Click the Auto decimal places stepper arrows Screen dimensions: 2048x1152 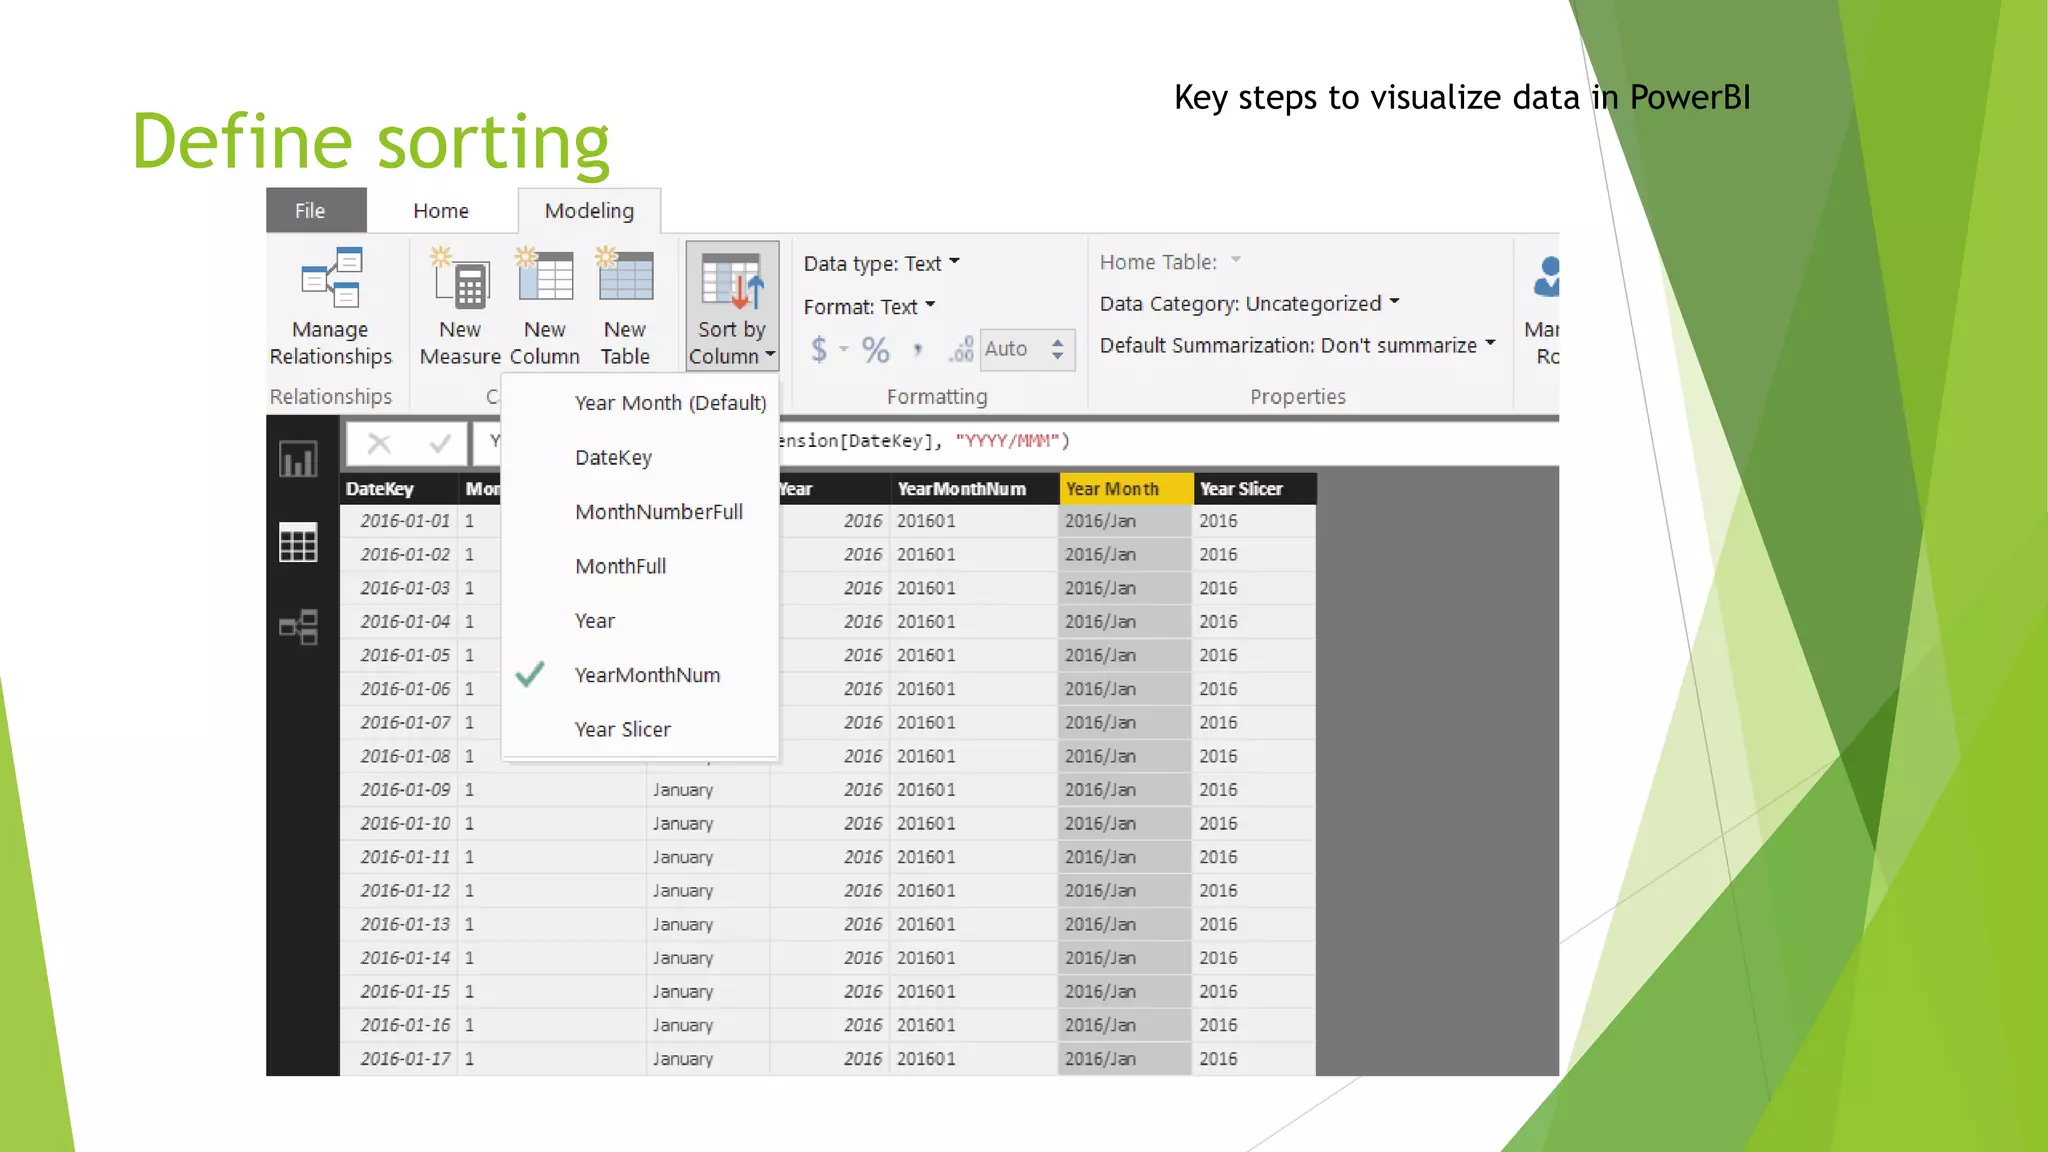(x=1058, y=349)
